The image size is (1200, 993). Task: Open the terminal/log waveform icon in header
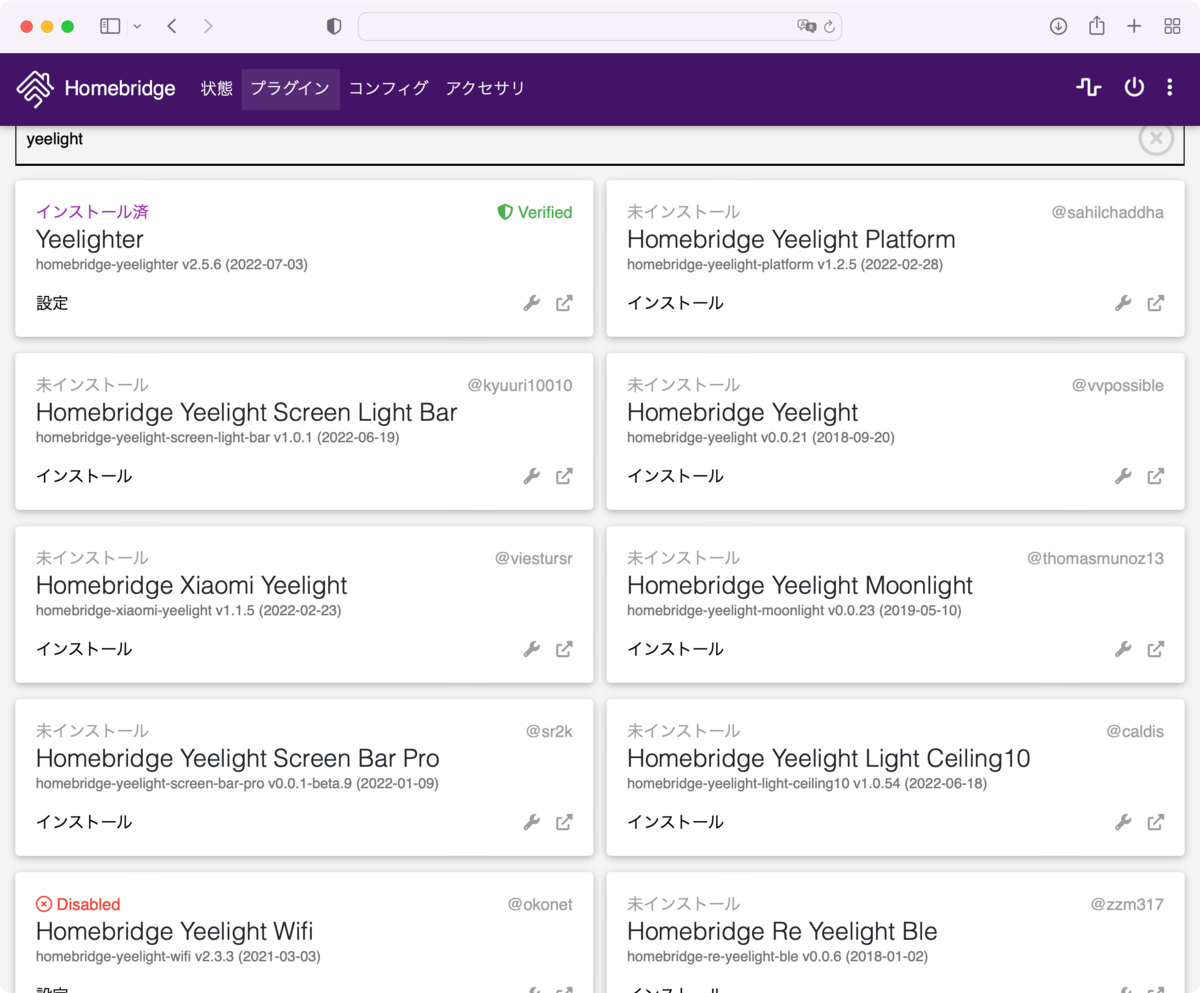1089,88
